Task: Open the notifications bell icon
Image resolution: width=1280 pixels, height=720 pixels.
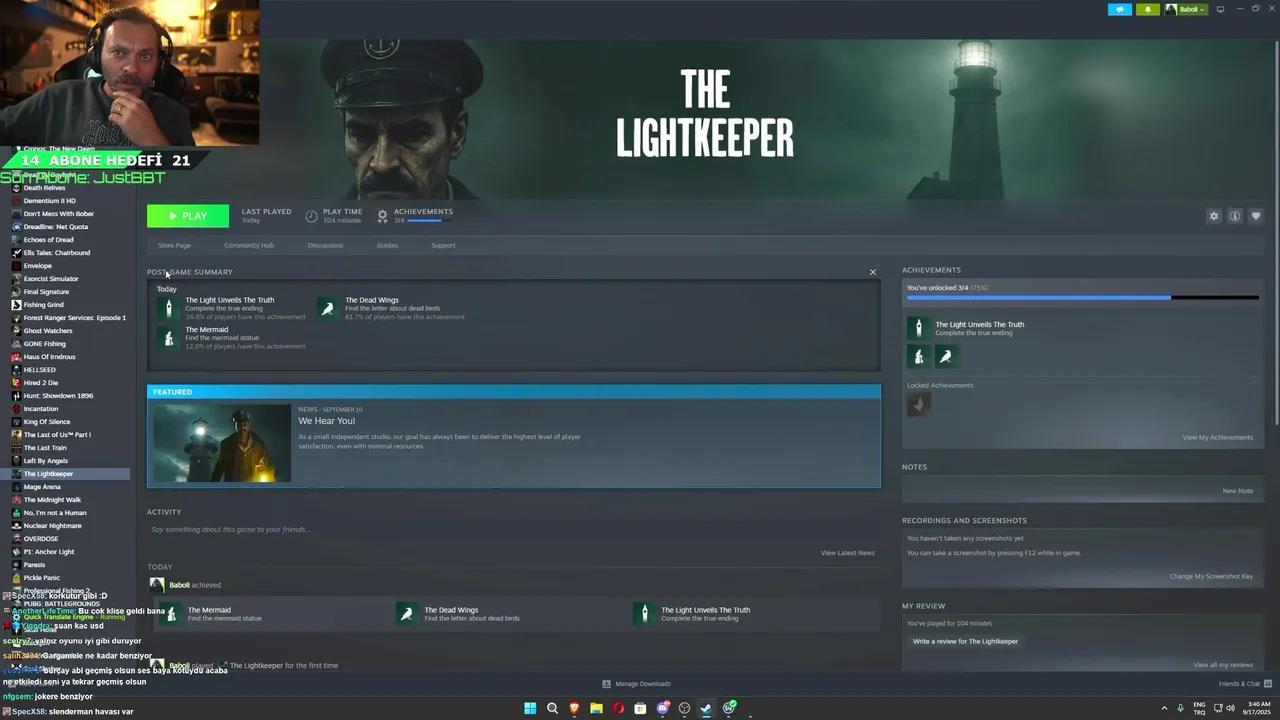Action: (1147, 9)
